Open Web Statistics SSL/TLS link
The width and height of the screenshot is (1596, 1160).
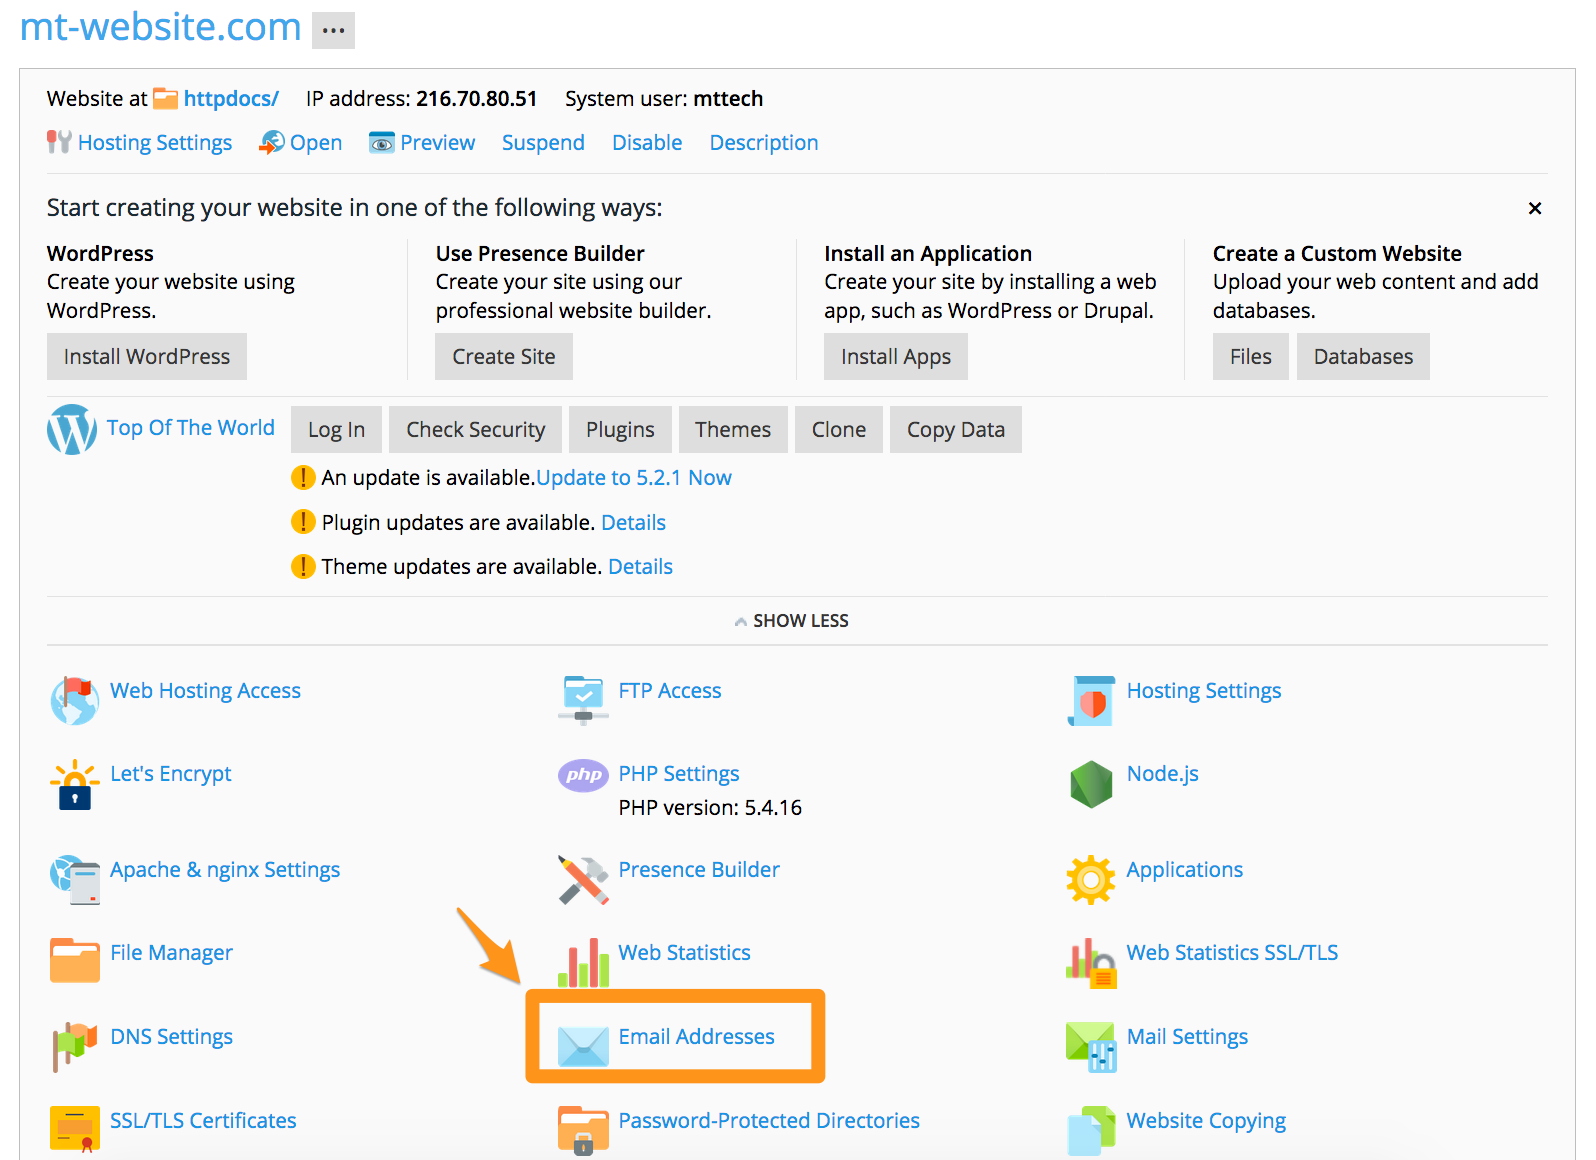tap(1232, 953)
